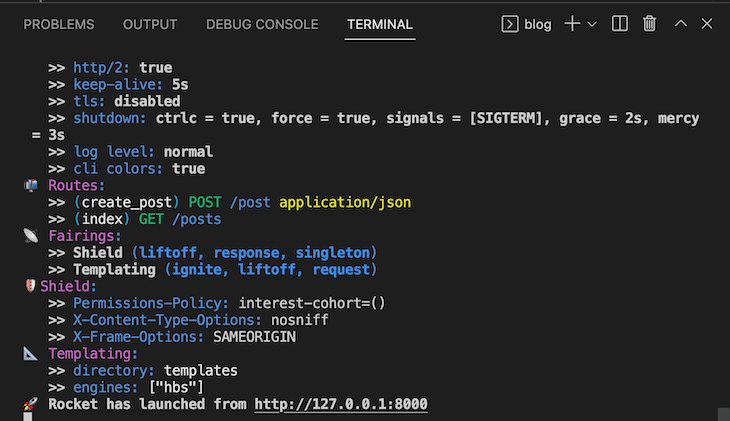Viewport: 730px width, 421px height.
Task: Click the mailbox icon beside Routes
Action: (x=31, y=185)
